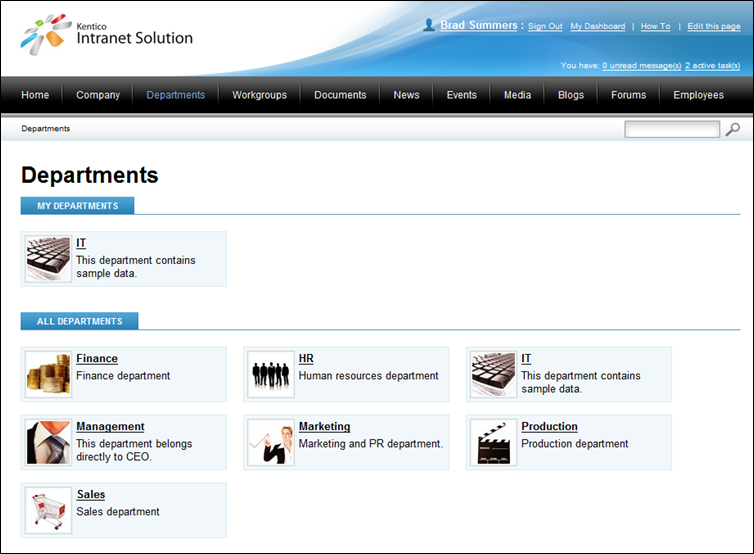
Task: Go to the Documents navigation tab
Action: click(x=340, y=95)
